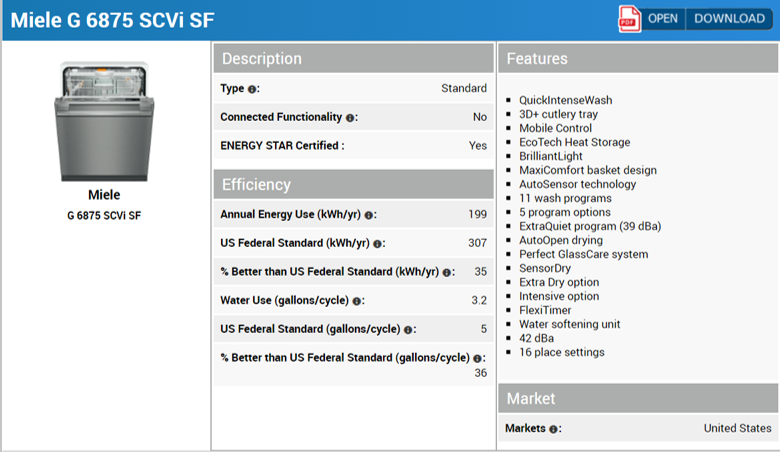Open info icon for US Federal Standard kWh/yr
The image size is (780, 452).
tap(378, 244)
